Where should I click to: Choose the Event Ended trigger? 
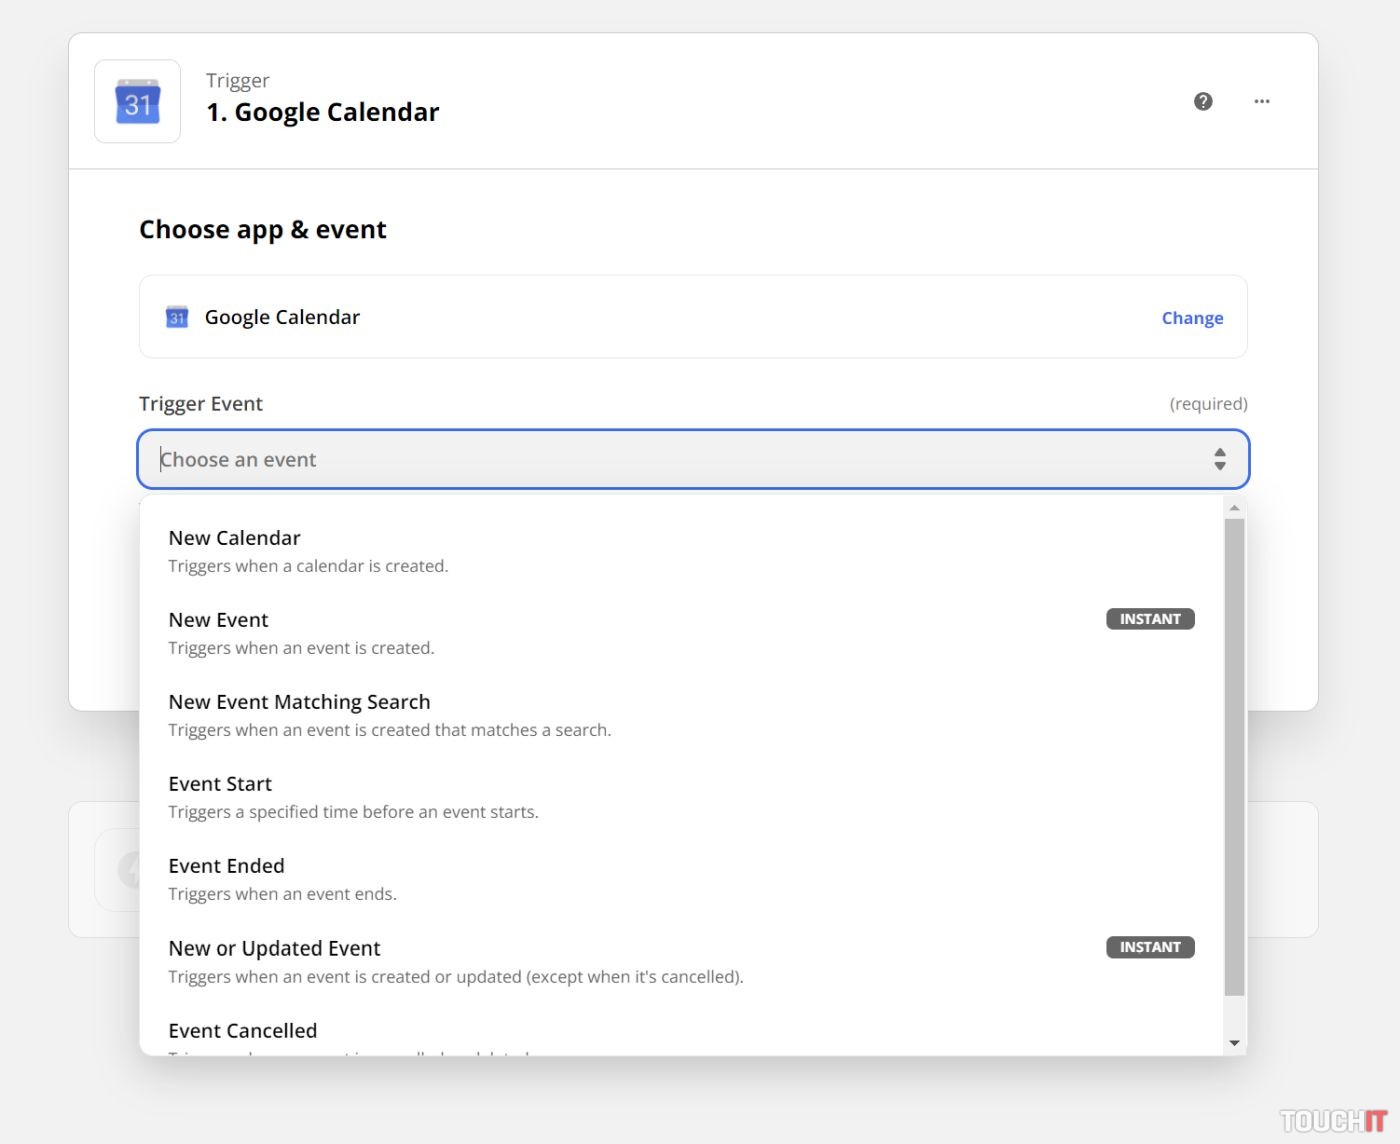[x=226, y=866]
